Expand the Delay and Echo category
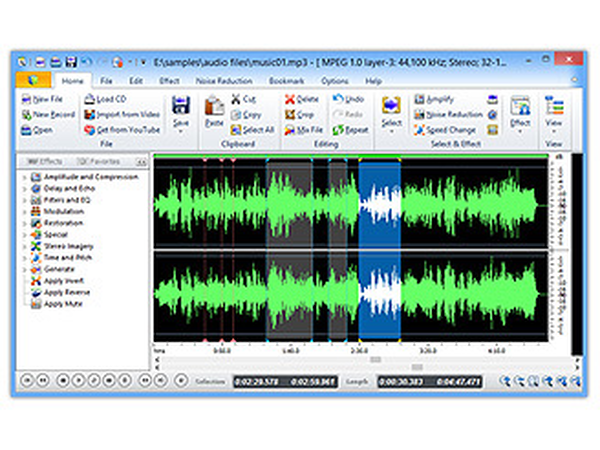The width and height of the screenshot is (600, 450). pyautogui.click(x=24, y=189)
